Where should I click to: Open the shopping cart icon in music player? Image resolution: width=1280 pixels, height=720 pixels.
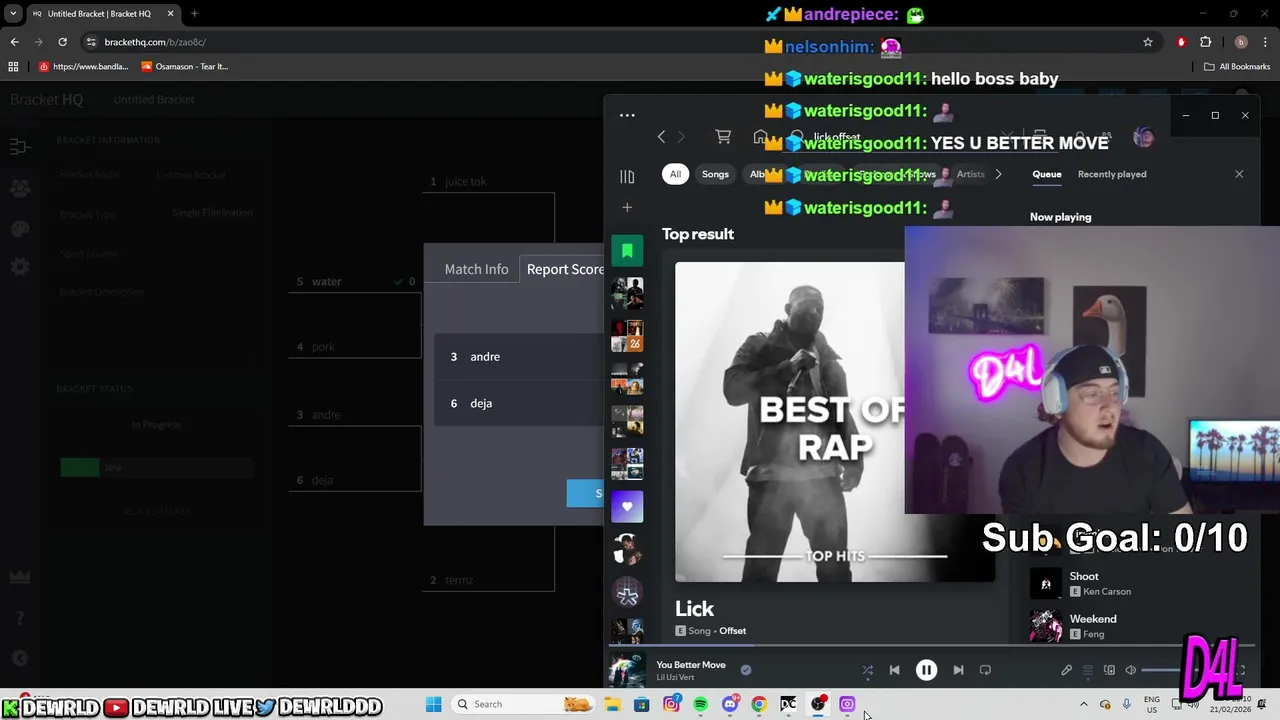[723, 137]
